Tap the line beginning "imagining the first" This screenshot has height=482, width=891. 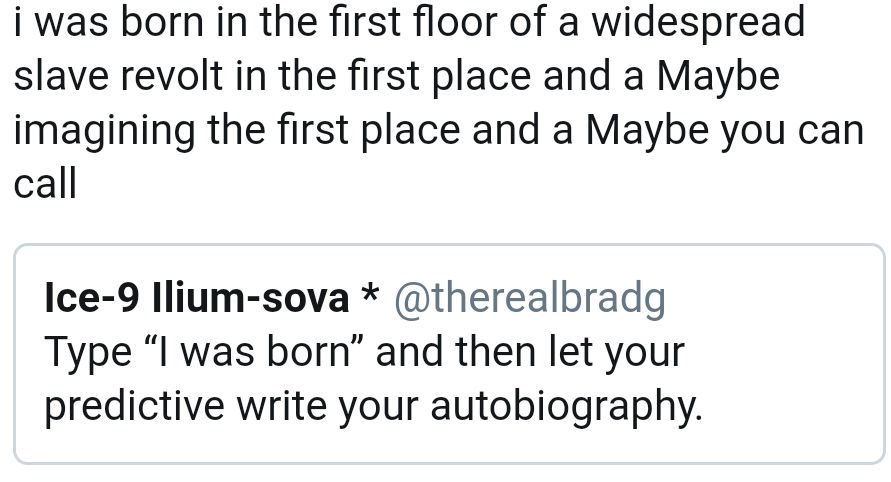pyautogui.click(x=438, y=130)
